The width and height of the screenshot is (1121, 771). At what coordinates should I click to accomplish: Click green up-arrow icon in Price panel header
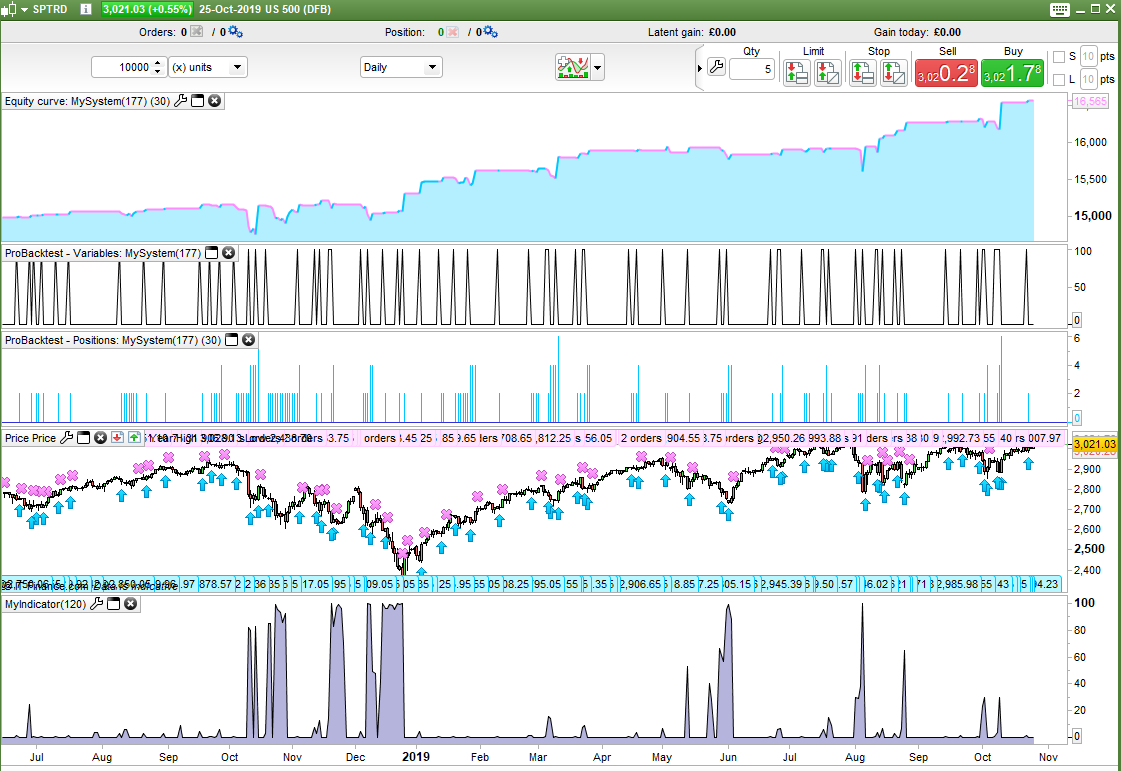click(134, 438)
